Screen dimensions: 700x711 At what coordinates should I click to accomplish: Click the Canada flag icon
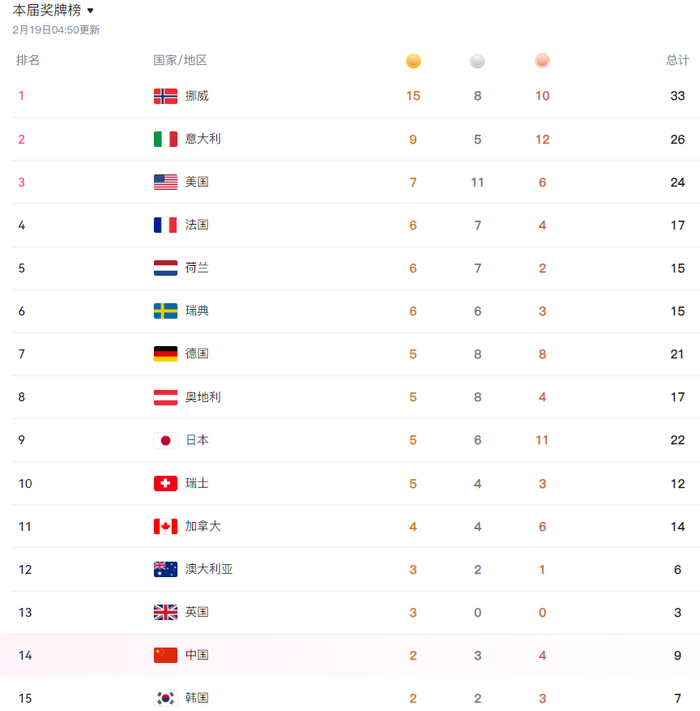pyautogui.click(x=165, y=526)
